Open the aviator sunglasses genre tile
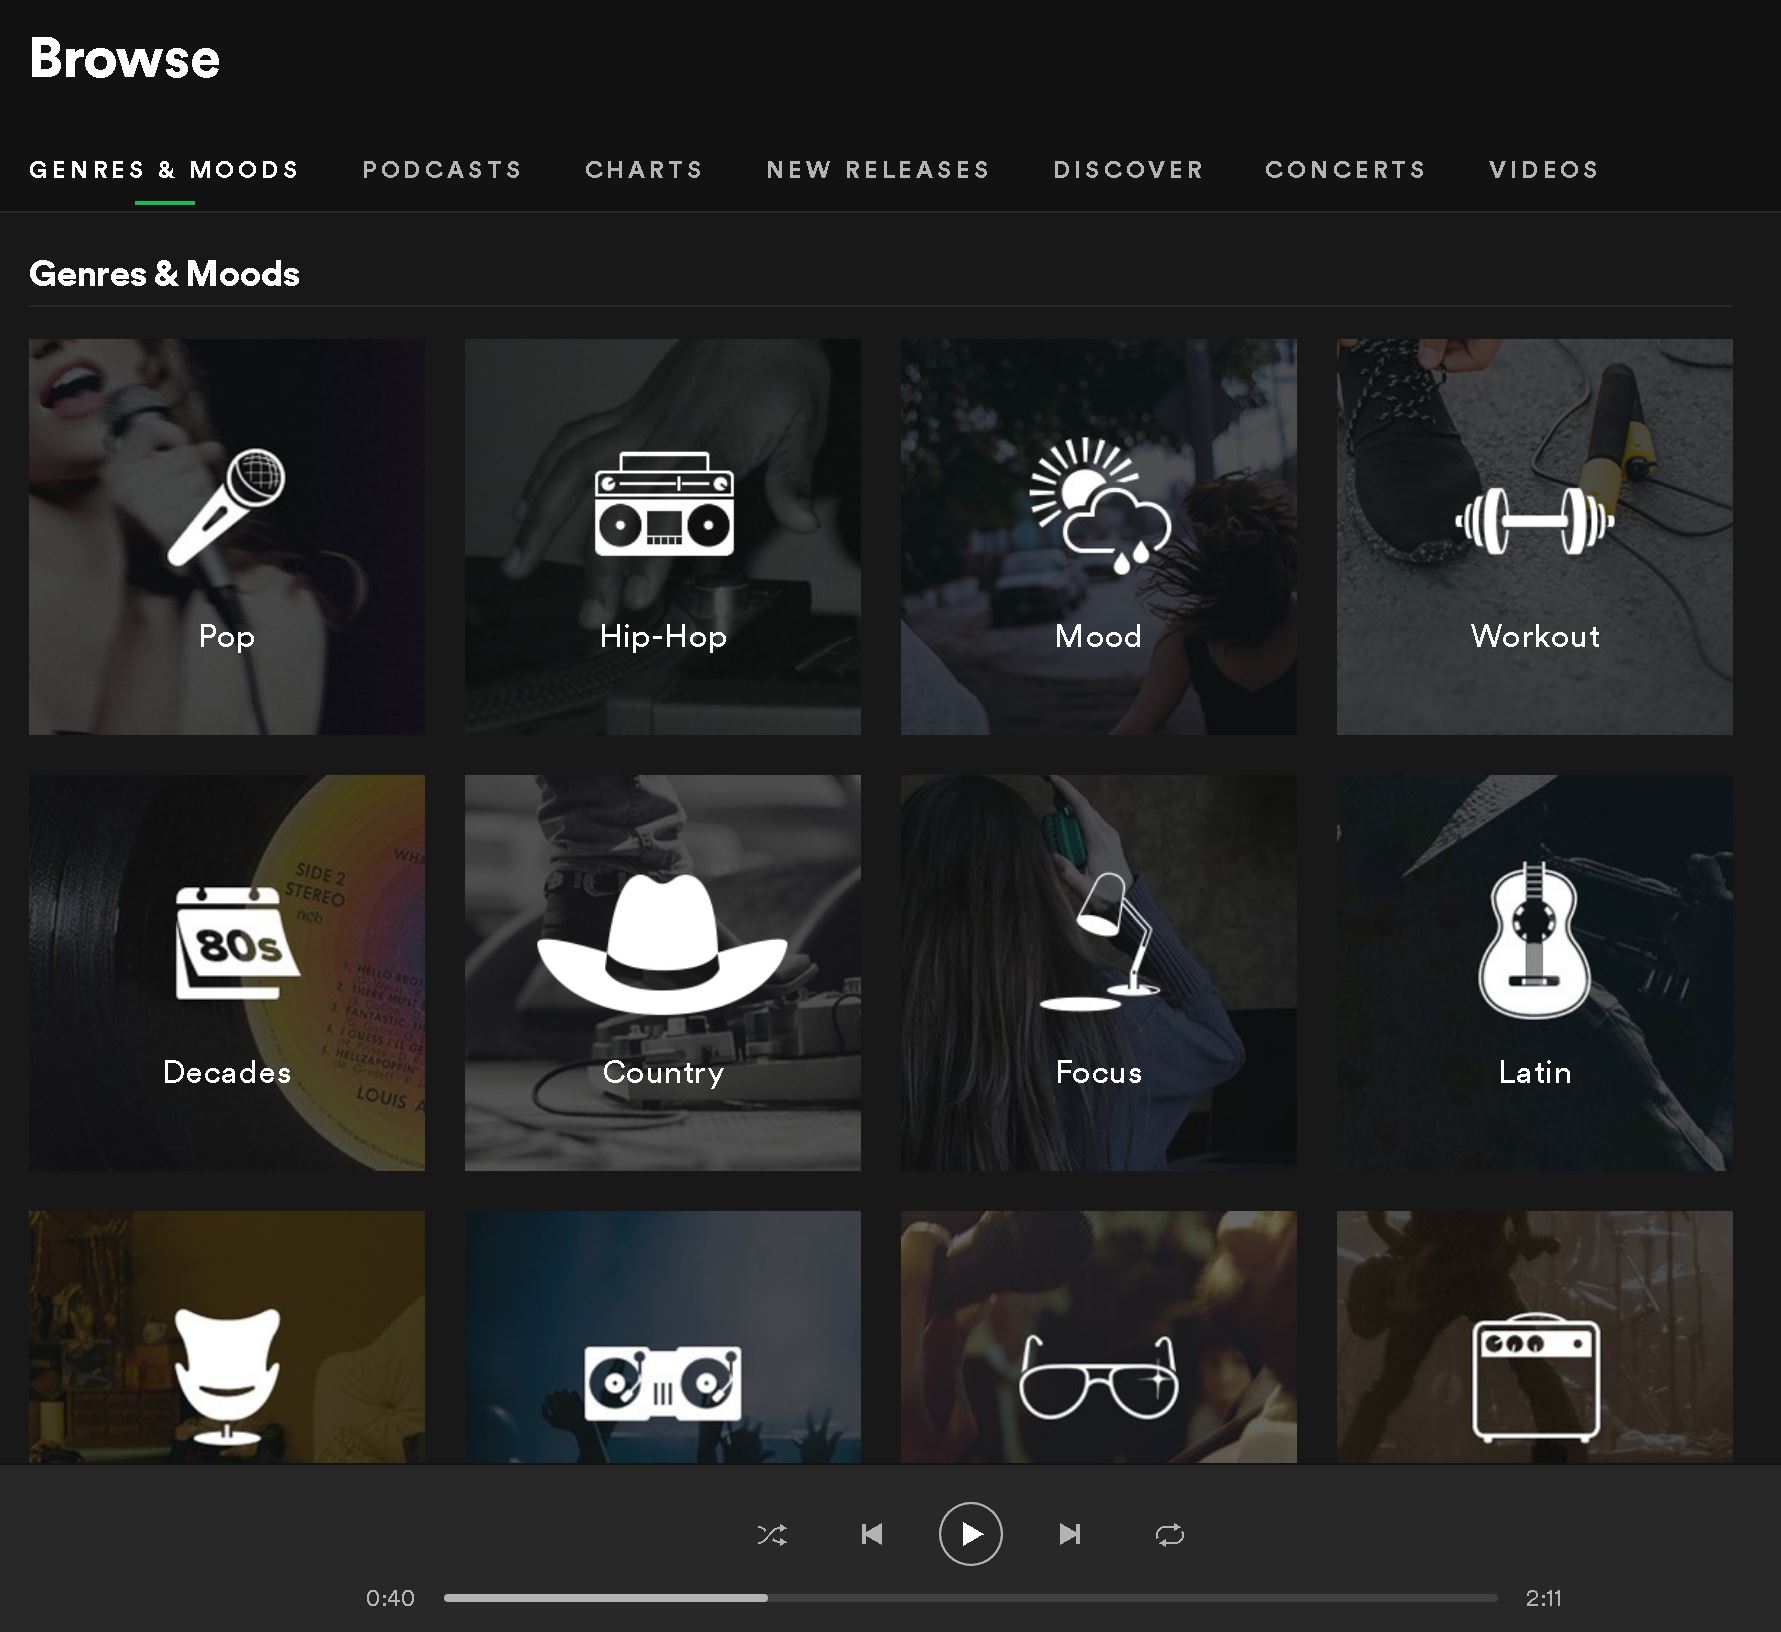 point(1099,1337)
